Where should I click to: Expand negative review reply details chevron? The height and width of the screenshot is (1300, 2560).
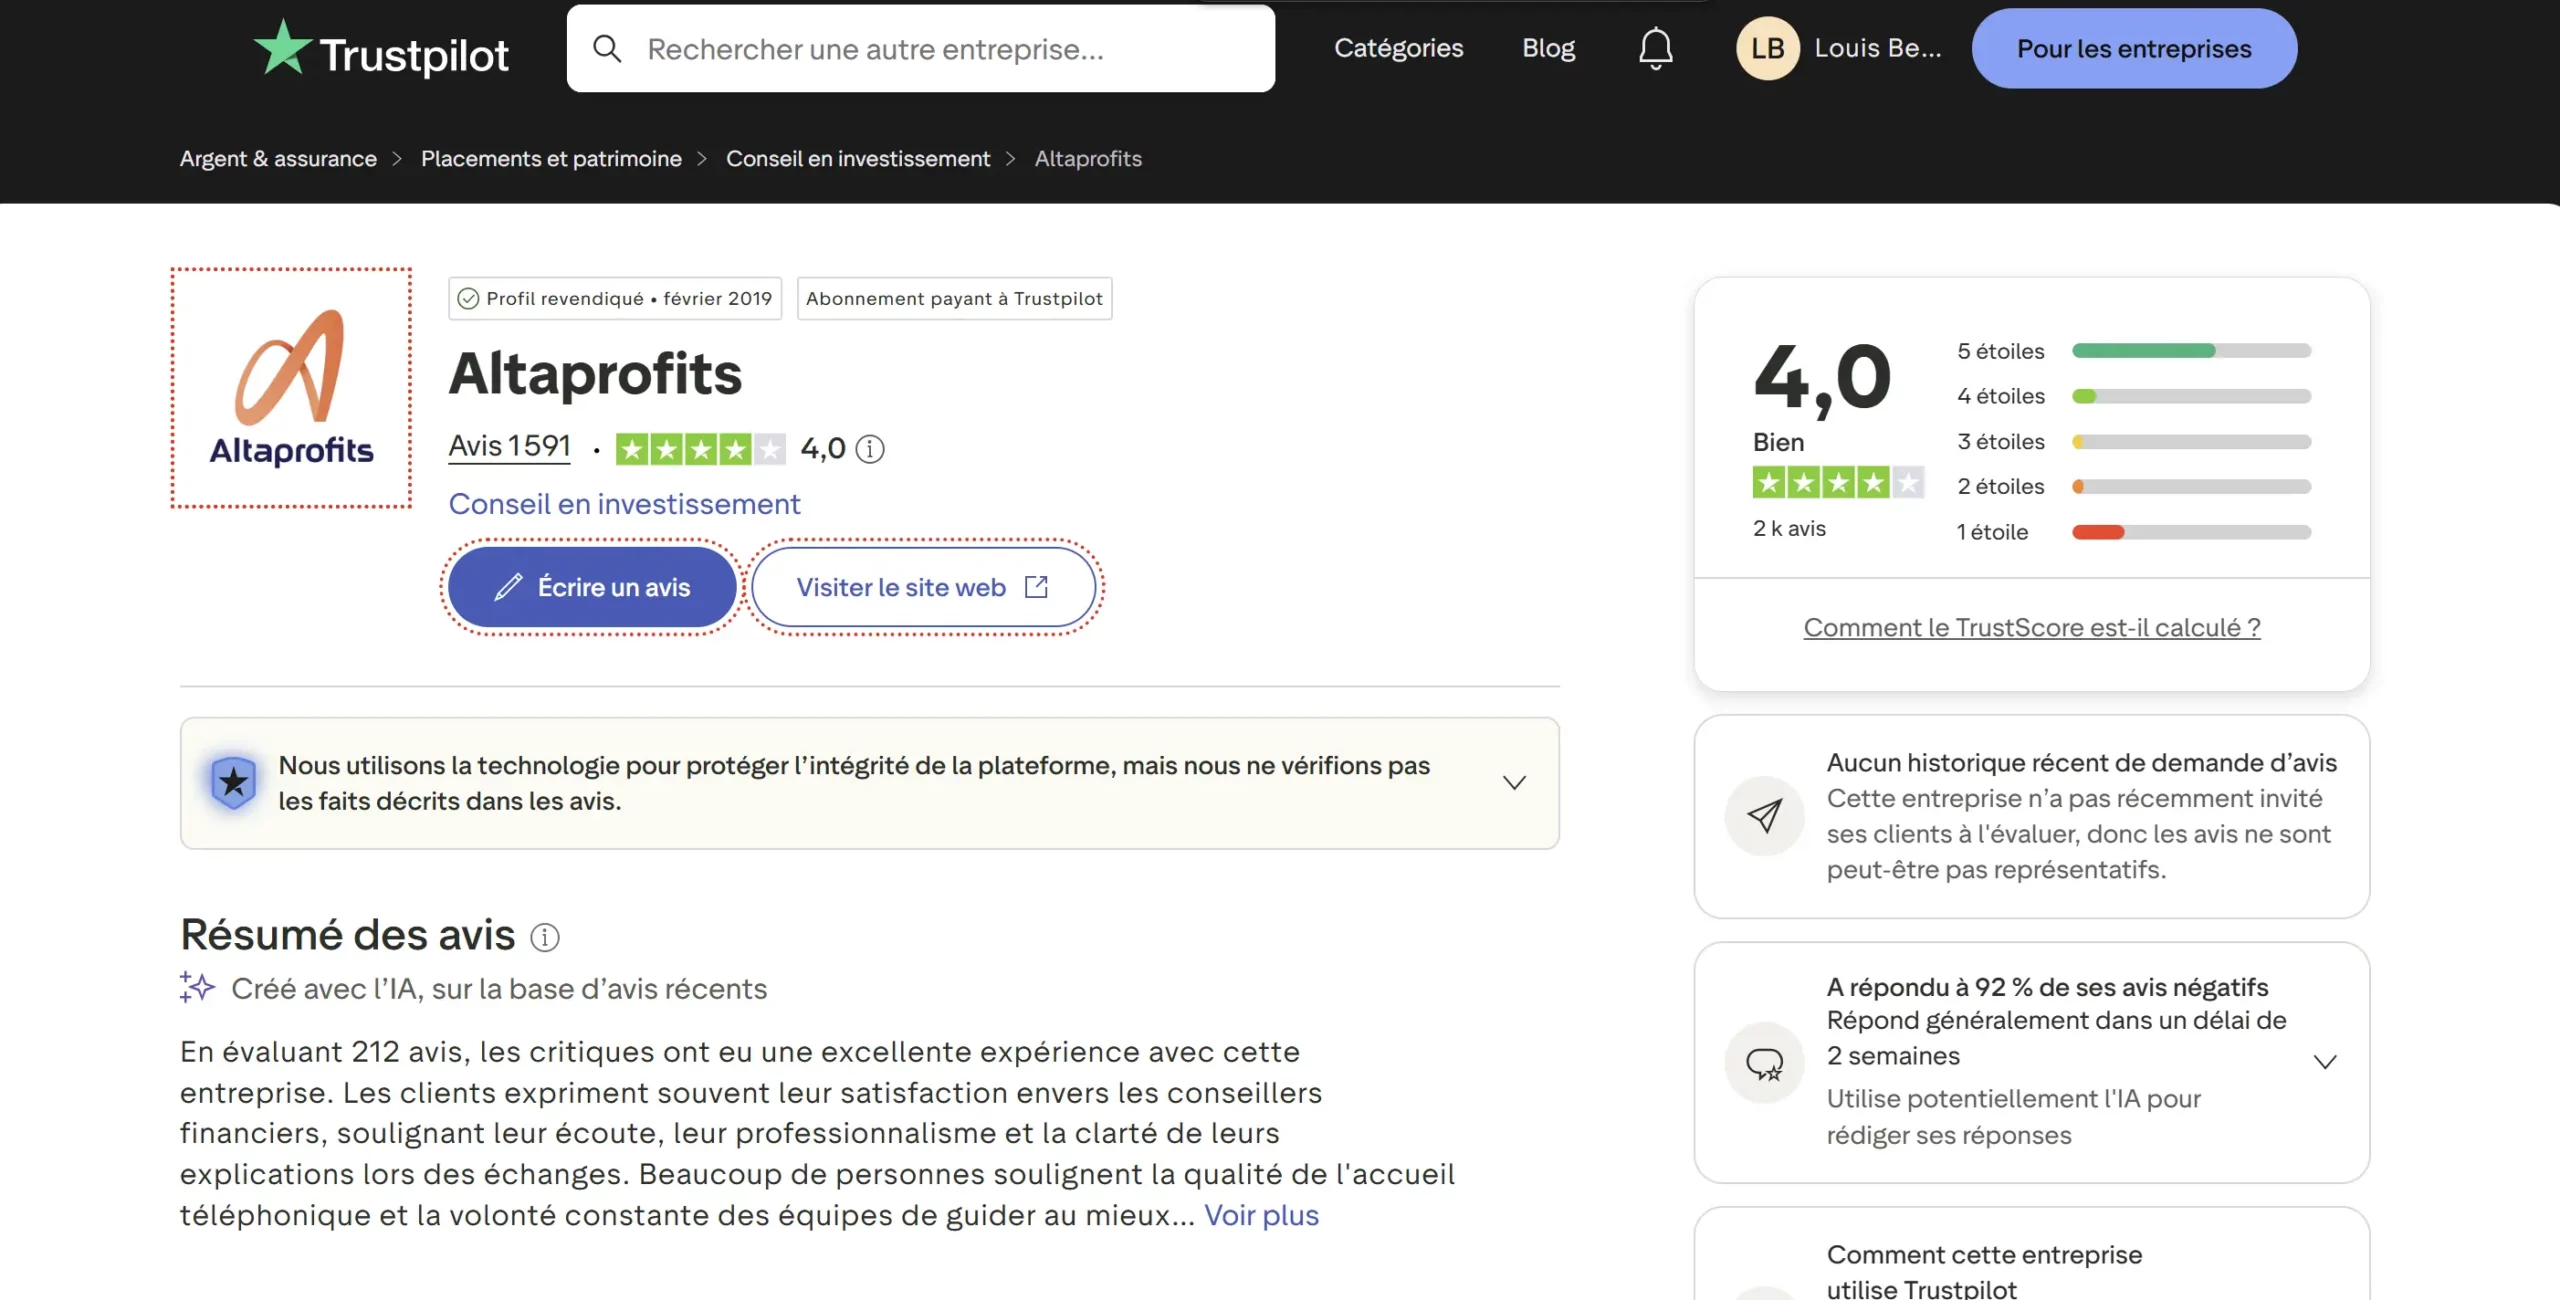[x=2325, y=1062]
